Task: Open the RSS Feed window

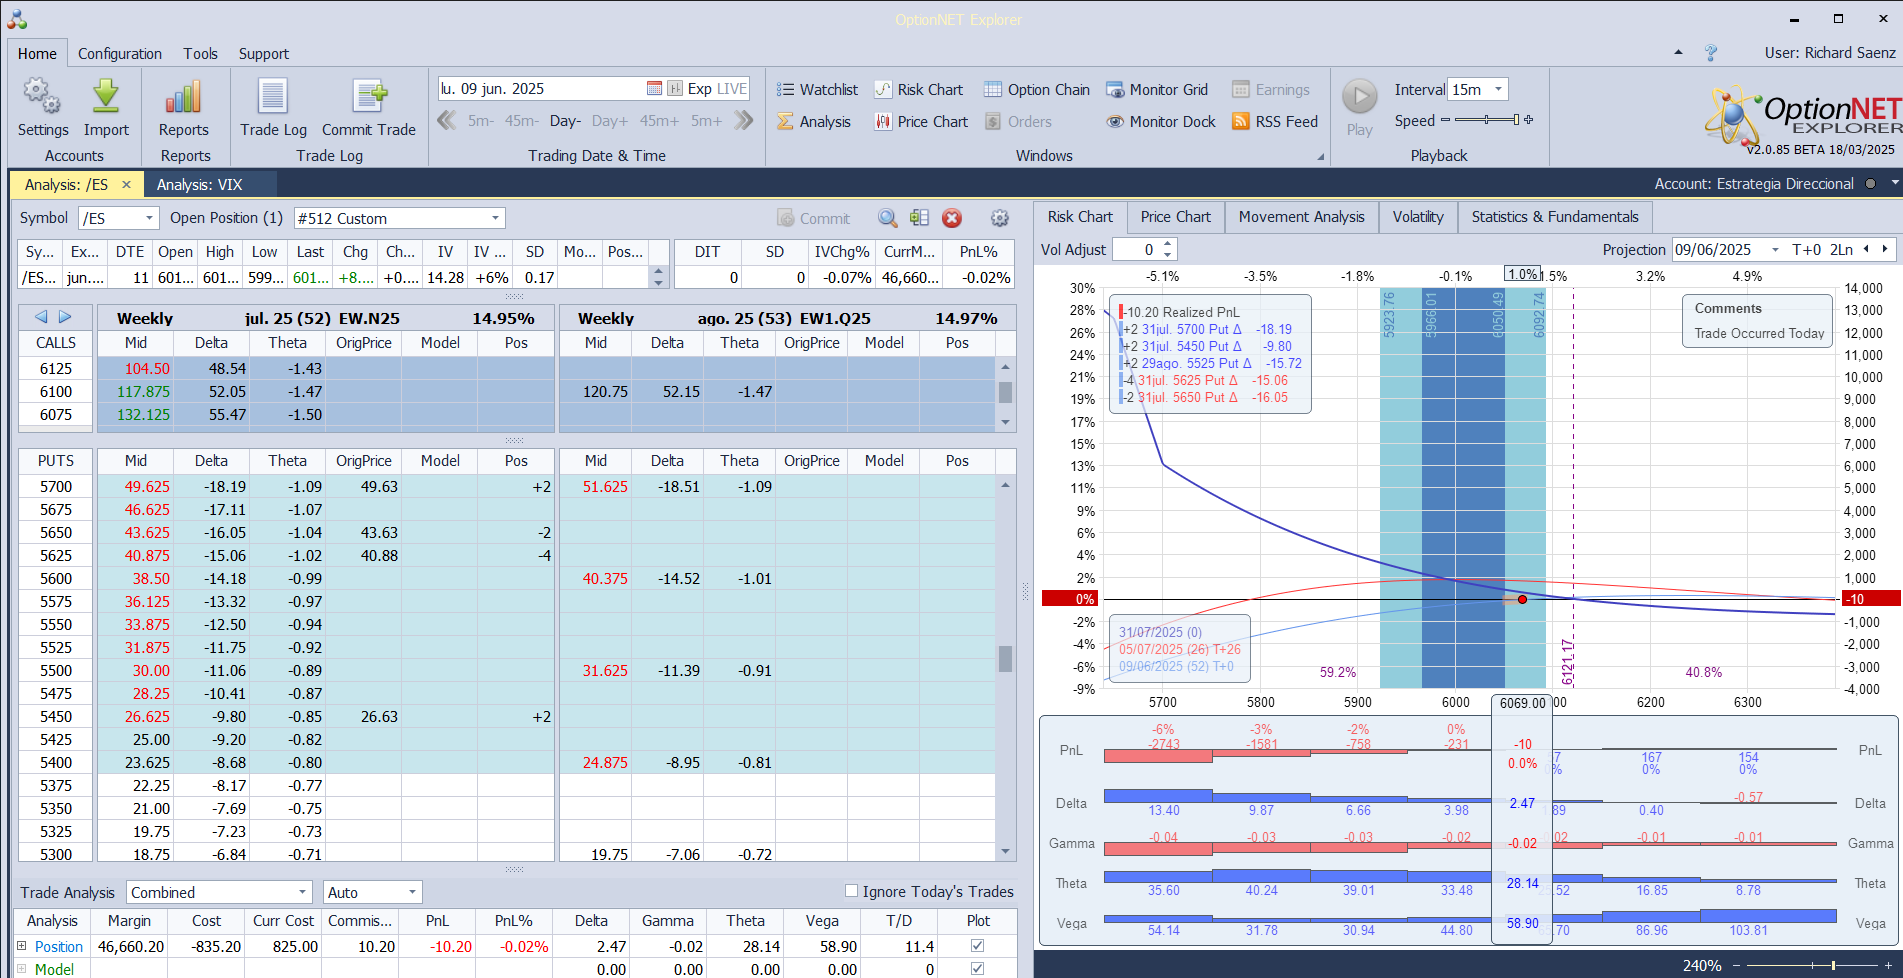Action: tap(1275, 121)
